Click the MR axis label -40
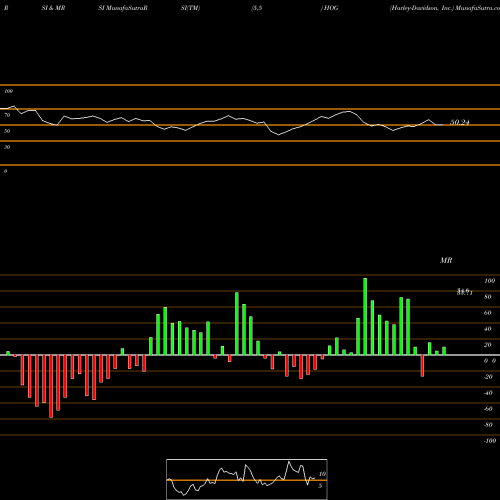This screenshot has height=500, width=500. point(488,393)
